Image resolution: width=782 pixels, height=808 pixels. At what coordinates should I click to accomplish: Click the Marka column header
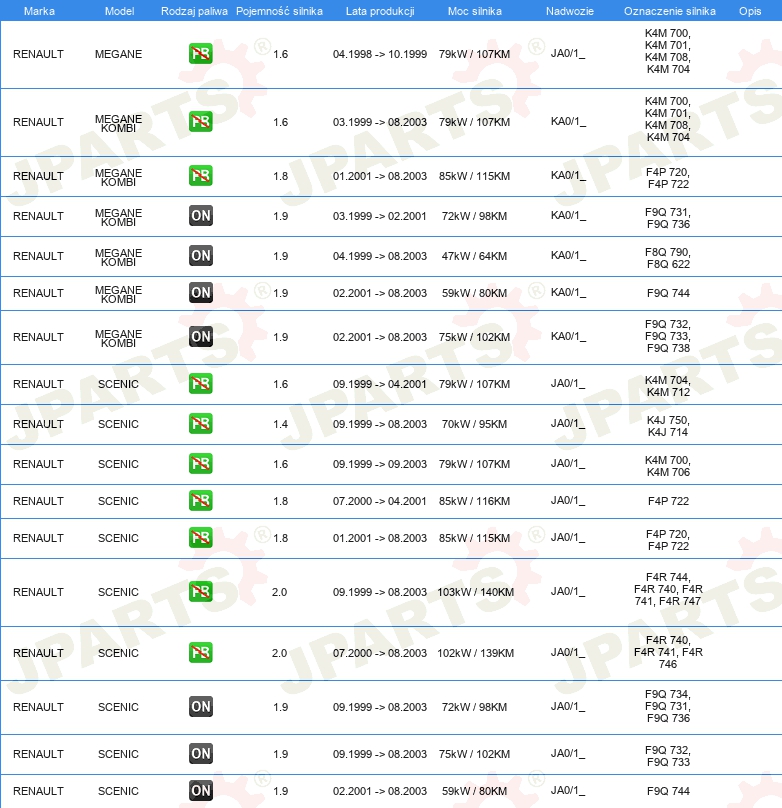pos(39,11)
